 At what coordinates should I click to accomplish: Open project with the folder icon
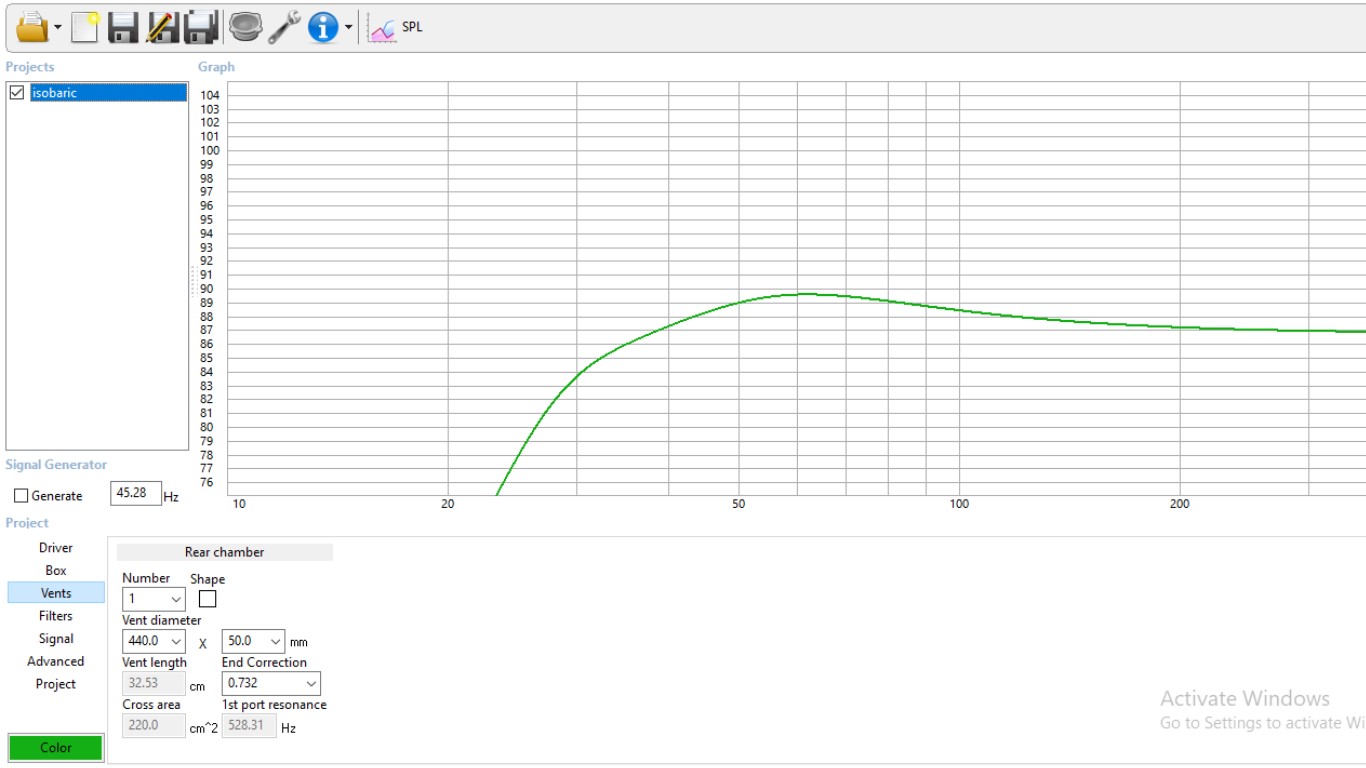(x=32, y=27)
